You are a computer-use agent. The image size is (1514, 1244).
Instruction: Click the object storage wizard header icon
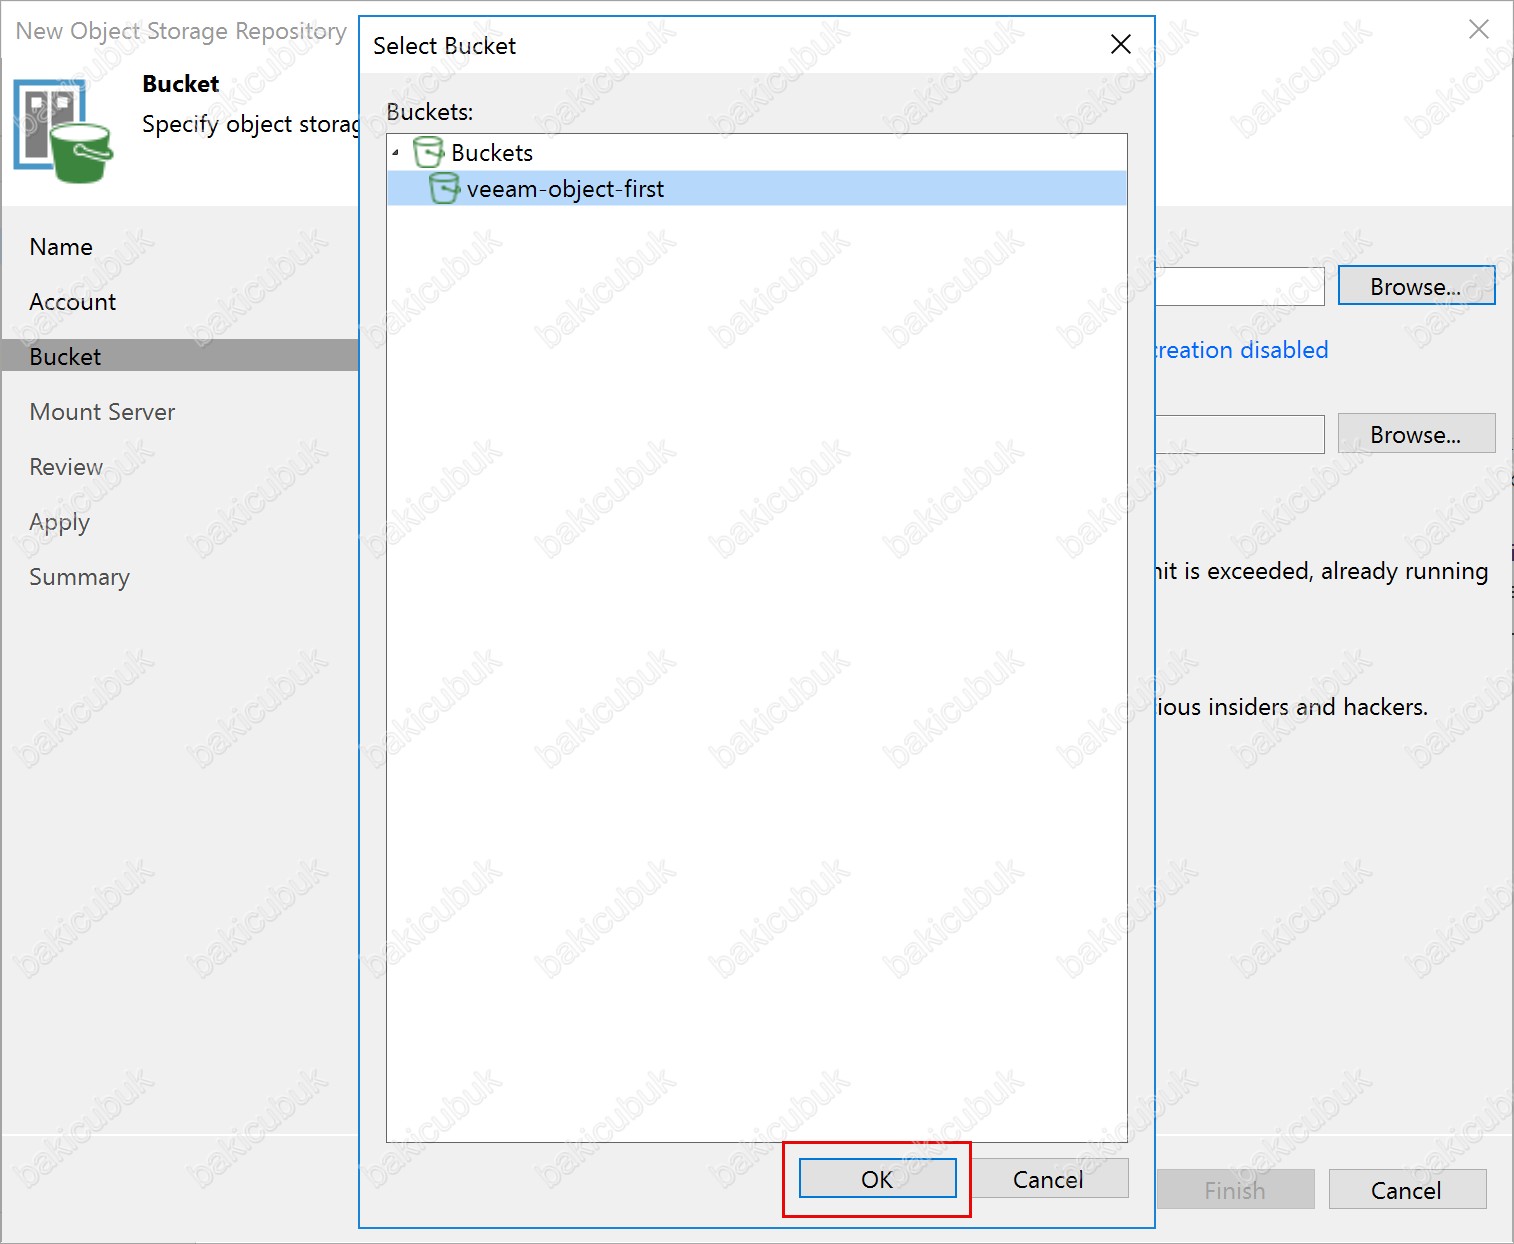63,131
